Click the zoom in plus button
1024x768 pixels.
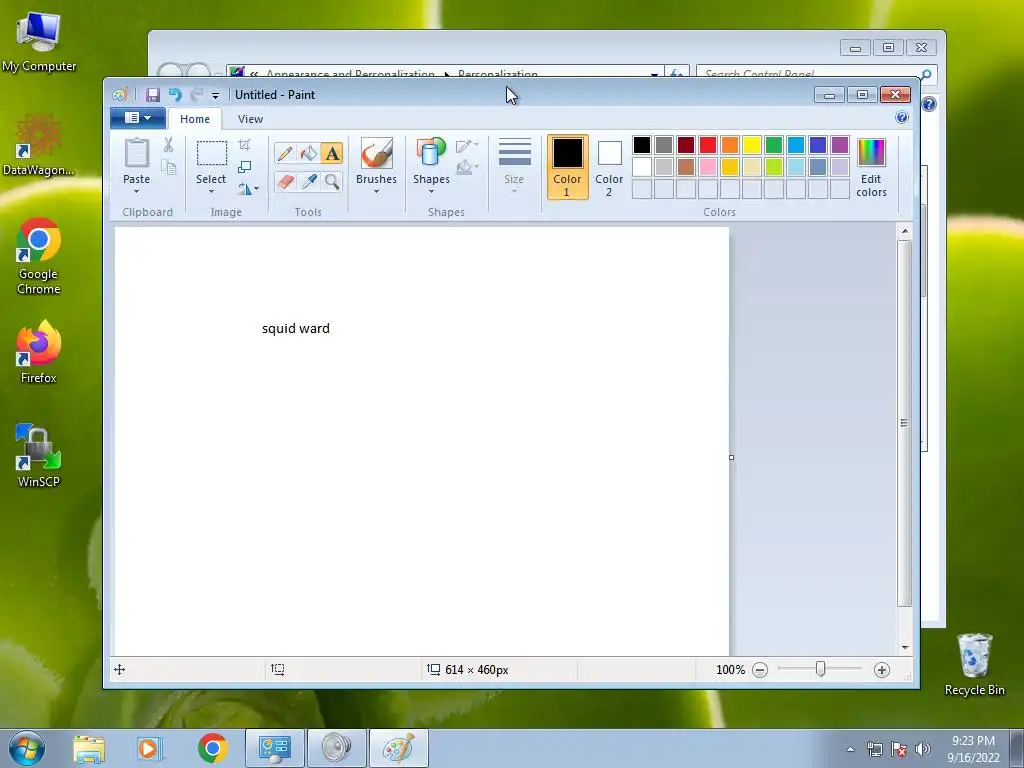[882, 670]
